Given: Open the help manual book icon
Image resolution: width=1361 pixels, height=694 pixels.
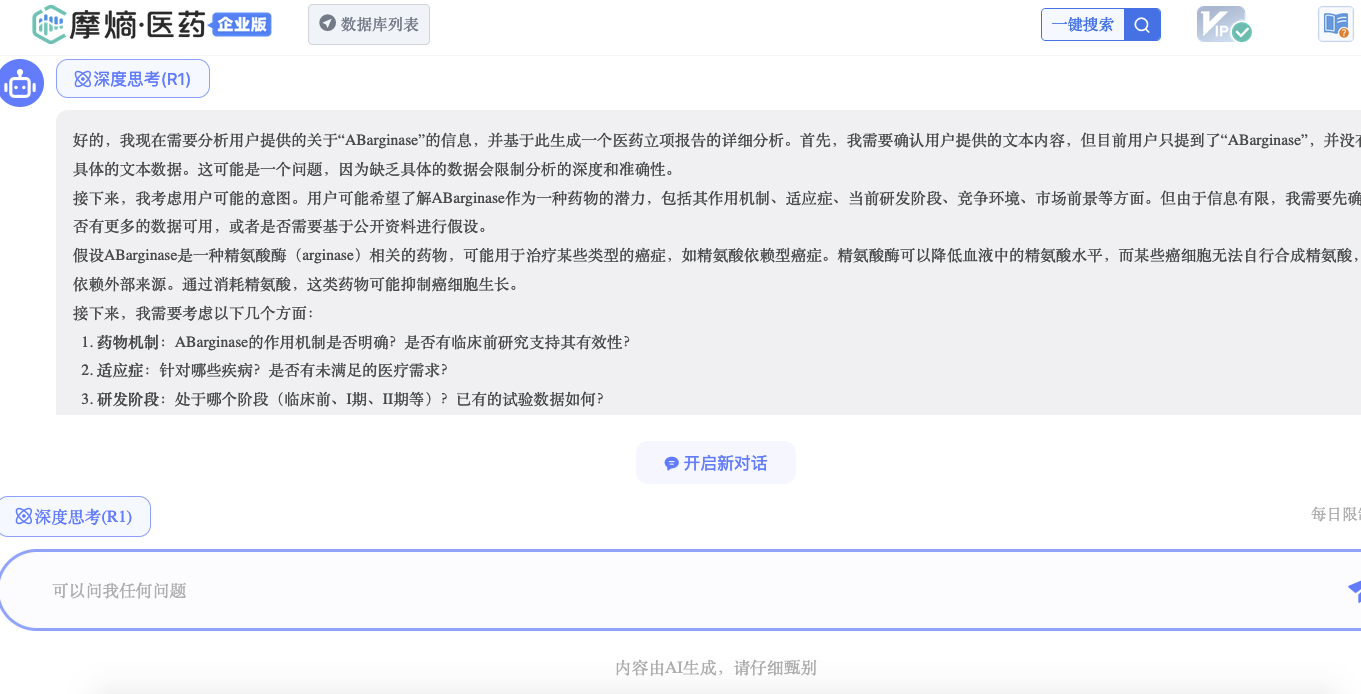Looking at the screenshot, I should click(1335, 24).
